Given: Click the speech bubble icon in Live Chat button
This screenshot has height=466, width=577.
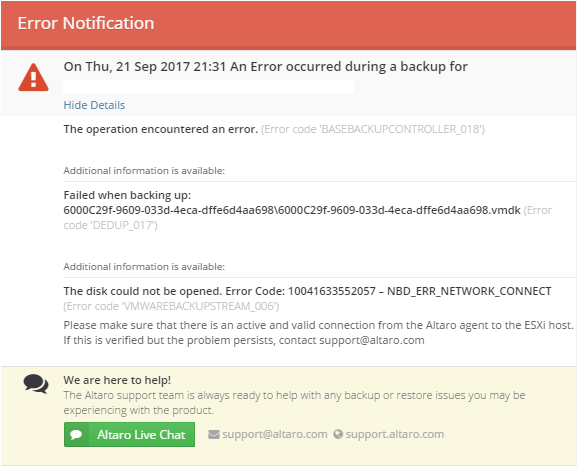Looking at the screenshot, I should [76, 435].
